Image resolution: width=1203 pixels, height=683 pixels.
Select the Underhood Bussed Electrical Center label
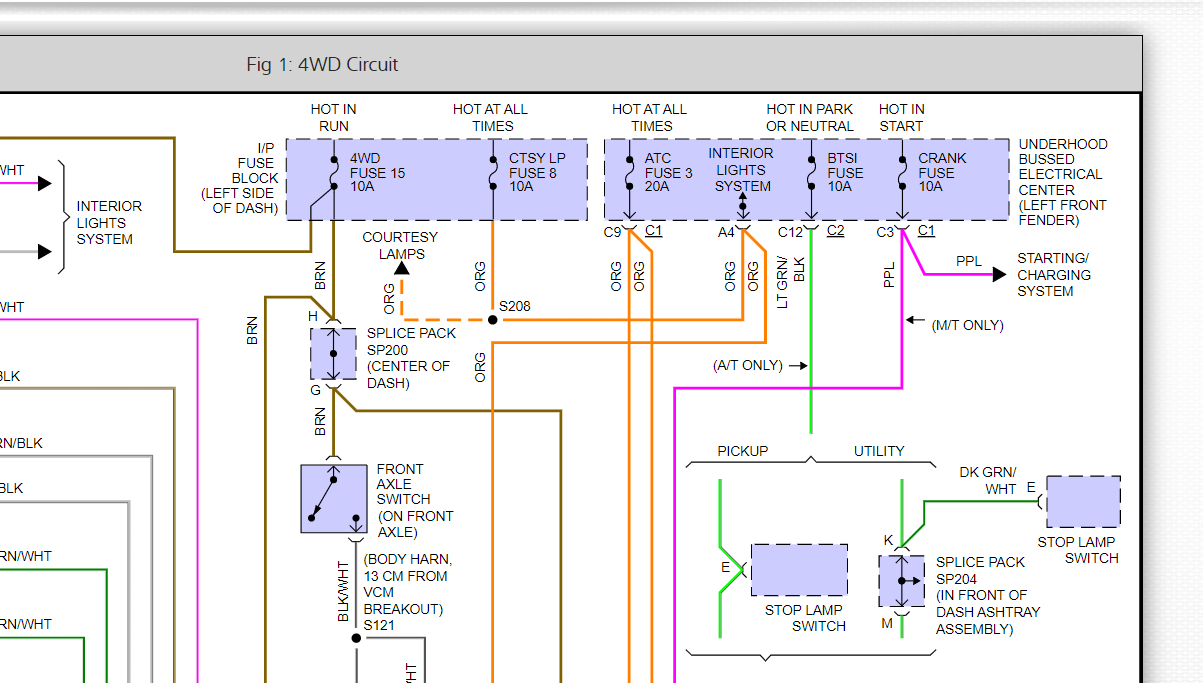pos(1063,182)
